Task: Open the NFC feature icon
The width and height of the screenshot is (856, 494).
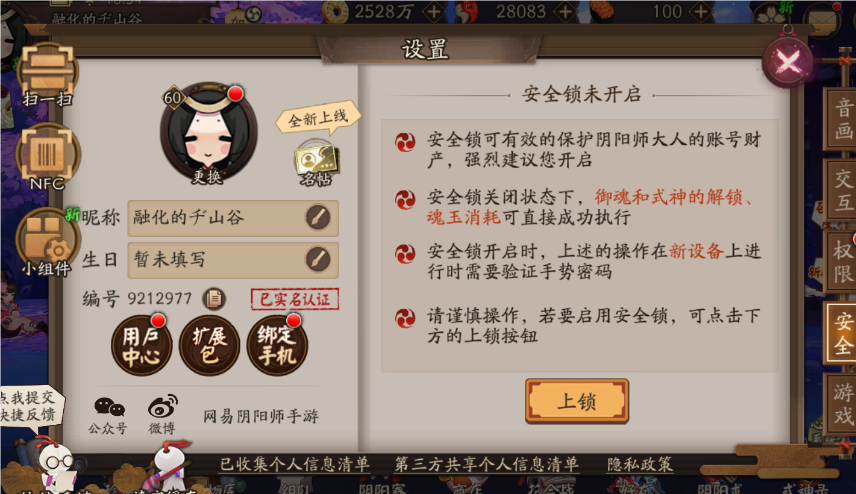Action: coord(47,158)
